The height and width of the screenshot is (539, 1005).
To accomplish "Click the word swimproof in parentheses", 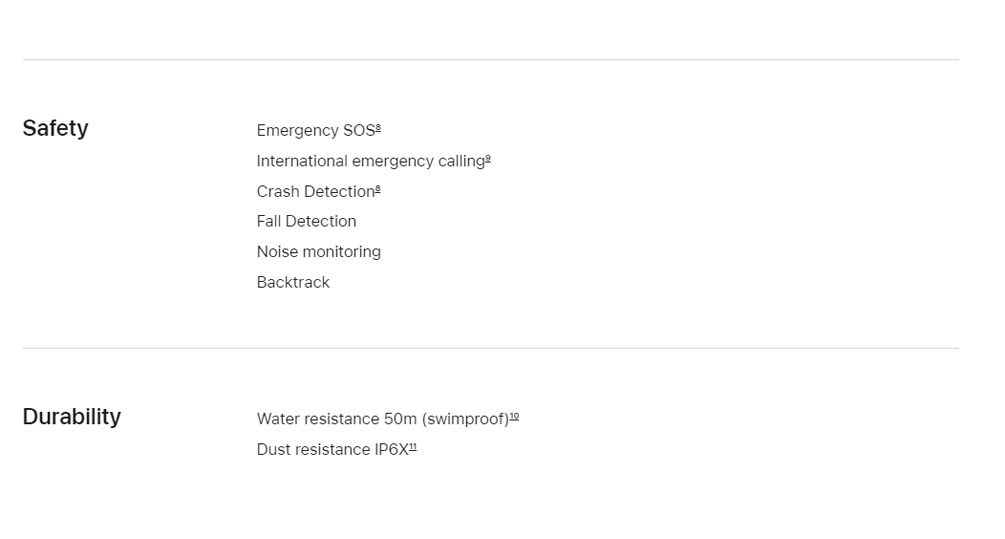I will pyautogui.click(x=465, y=419).
